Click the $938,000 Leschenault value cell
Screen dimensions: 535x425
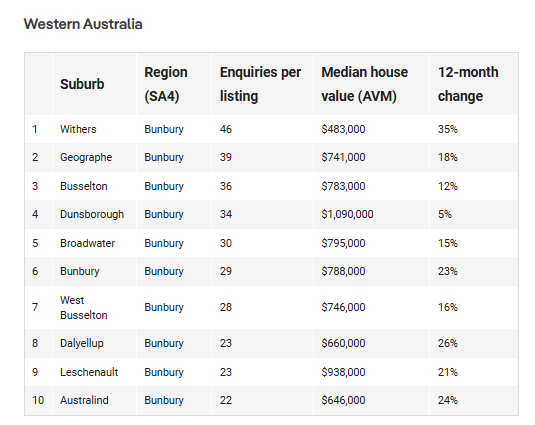(343, 372)
